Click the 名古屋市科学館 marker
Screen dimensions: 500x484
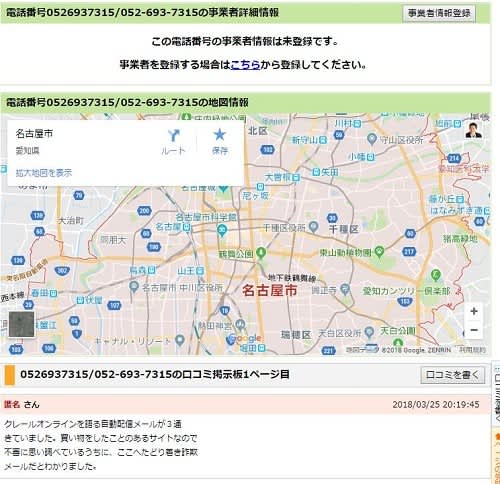tap(222, 229)
